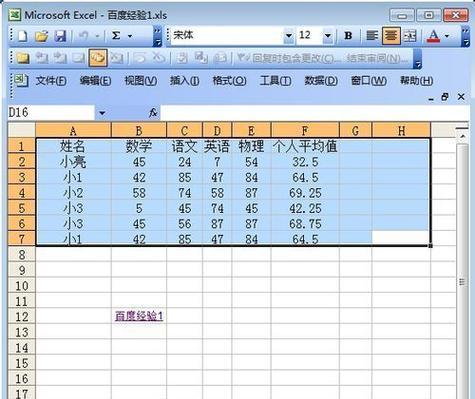
Task: Save the workbook with the floppy icon
Action: click(x=60, y=35)
